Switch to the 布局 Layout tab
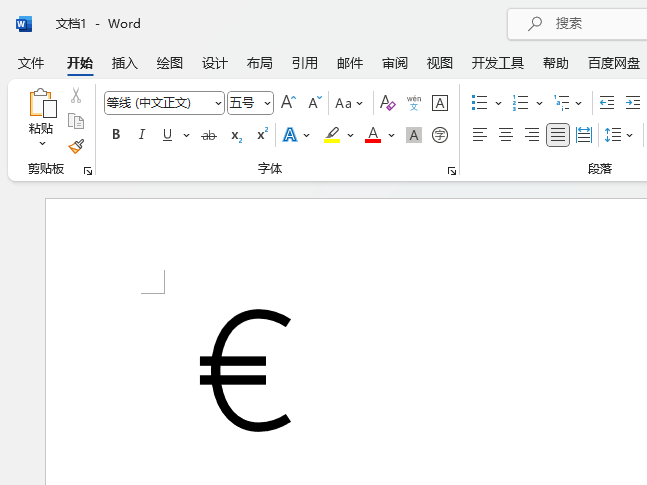The width and height of the screenshot is (647, 485). pos(260,63)
